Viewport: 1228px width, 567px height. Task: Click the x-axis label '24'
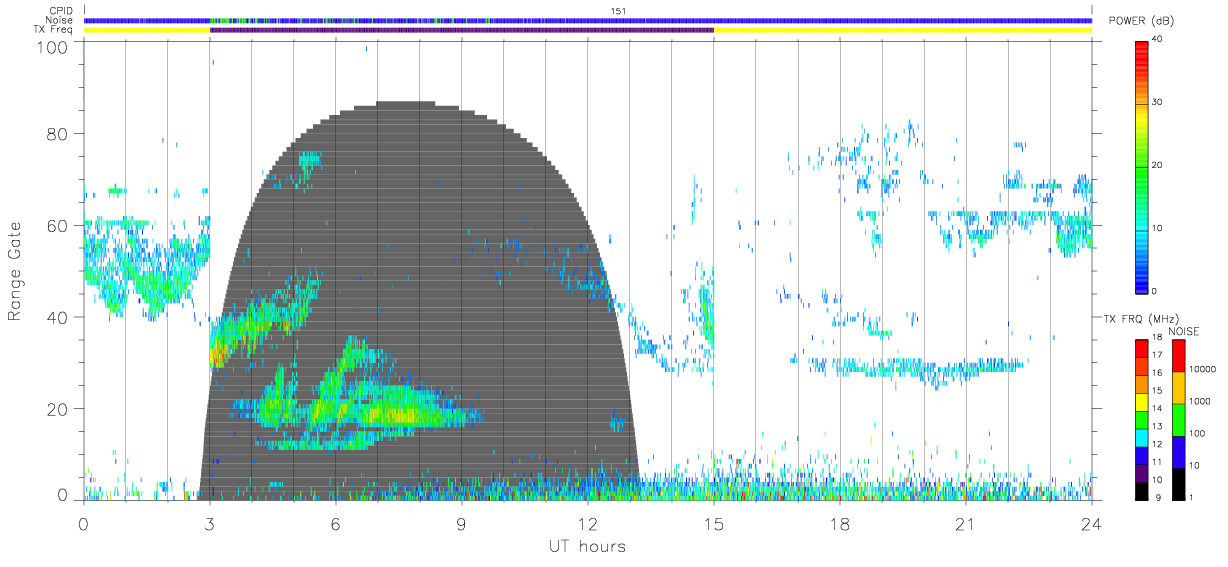[x=1091, y=524]
